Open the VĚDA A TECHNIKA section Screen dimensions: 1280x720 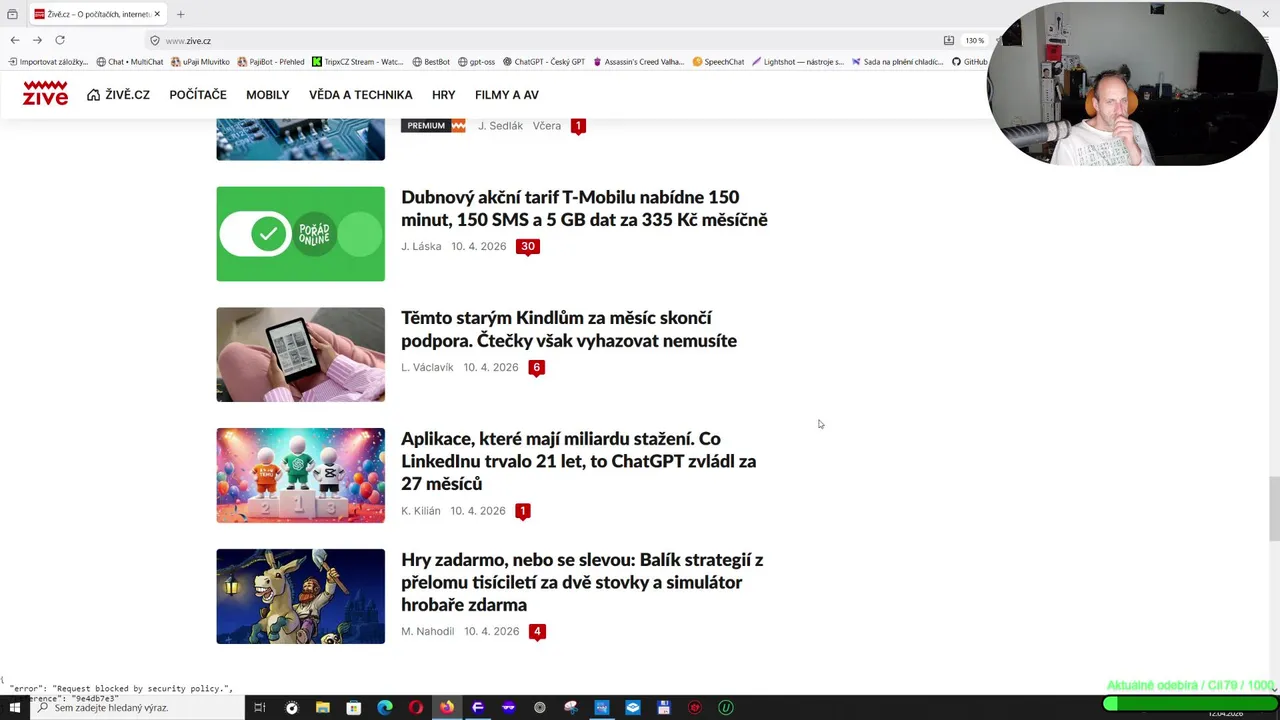(360, 95)
